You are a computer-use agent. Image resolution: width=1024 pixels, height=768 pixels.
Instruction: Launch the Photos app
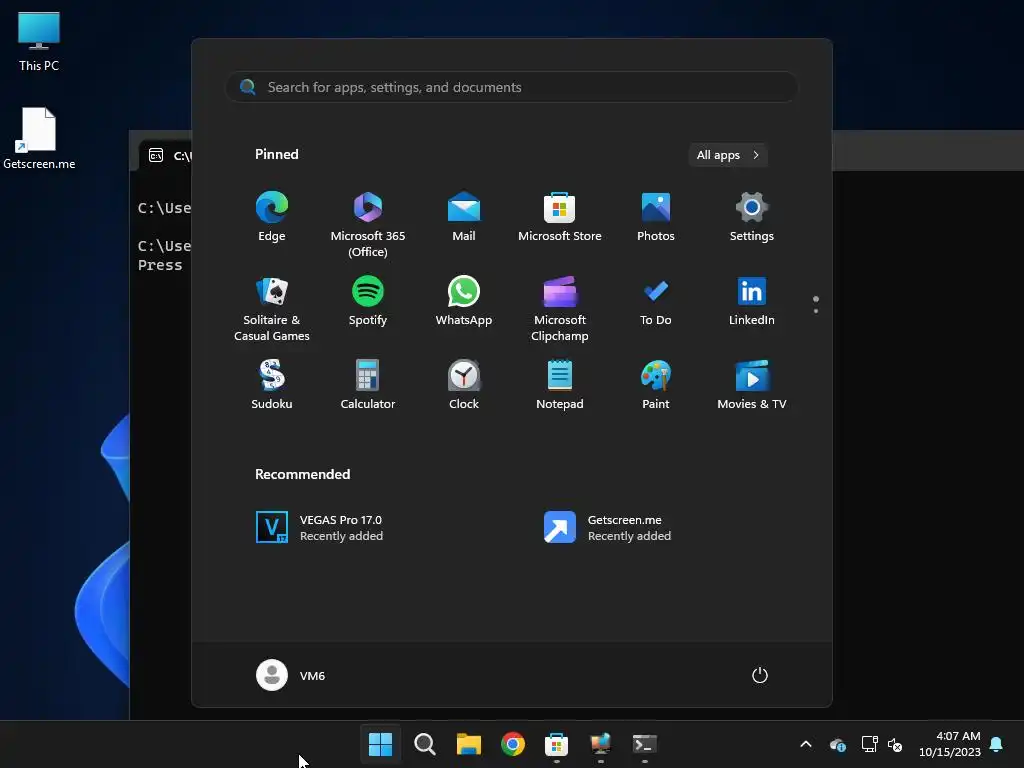tap(656, 217)
